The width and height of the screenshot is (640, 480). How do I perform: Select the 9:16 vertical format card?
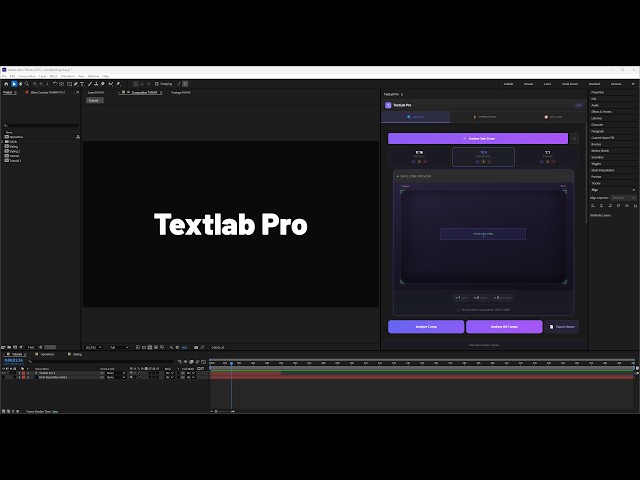(419, 157)
